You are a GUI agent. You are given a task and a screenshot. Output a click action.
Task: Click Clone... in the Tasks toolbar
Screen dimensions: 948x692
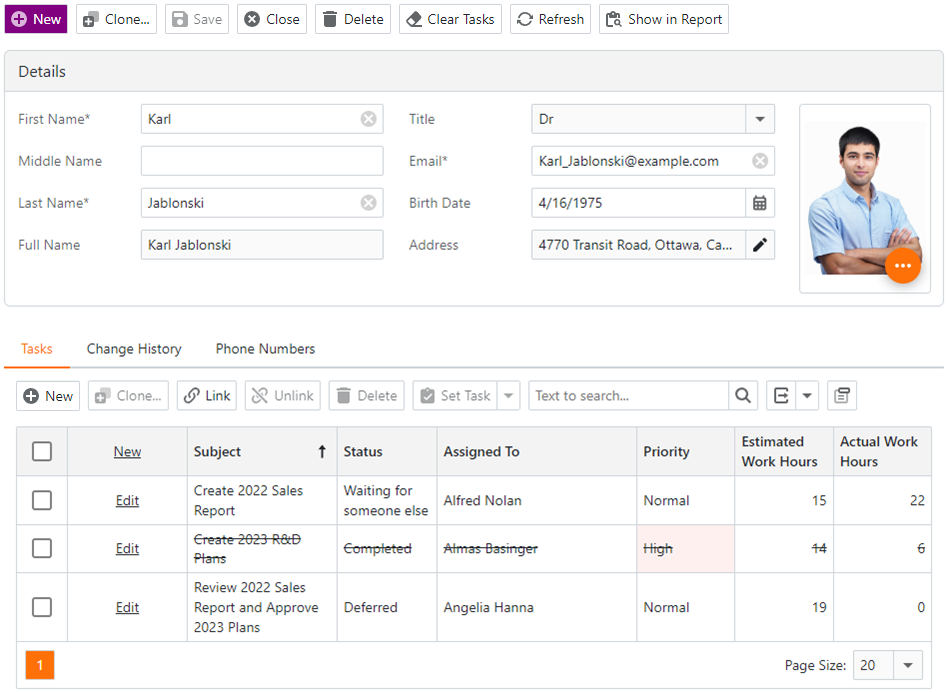pos(128,396)
